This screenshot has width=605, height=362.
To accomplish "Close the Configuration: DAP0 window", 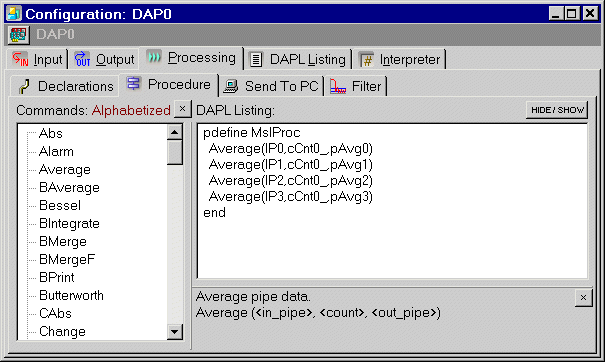I will [590, 14].
